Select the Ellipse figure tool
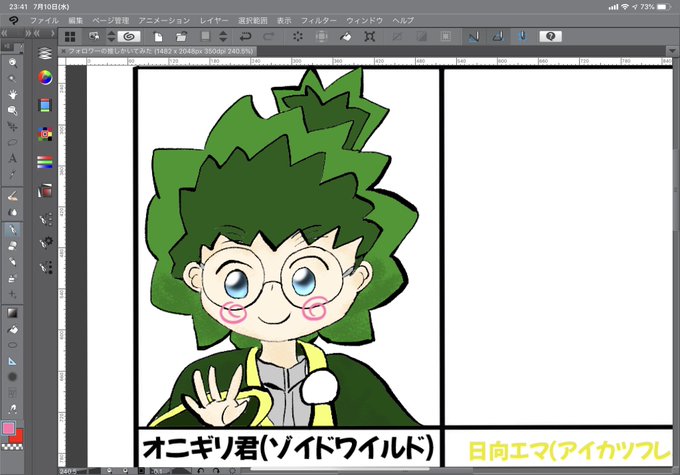Screen dimensions: 680x475 (13, 345)
